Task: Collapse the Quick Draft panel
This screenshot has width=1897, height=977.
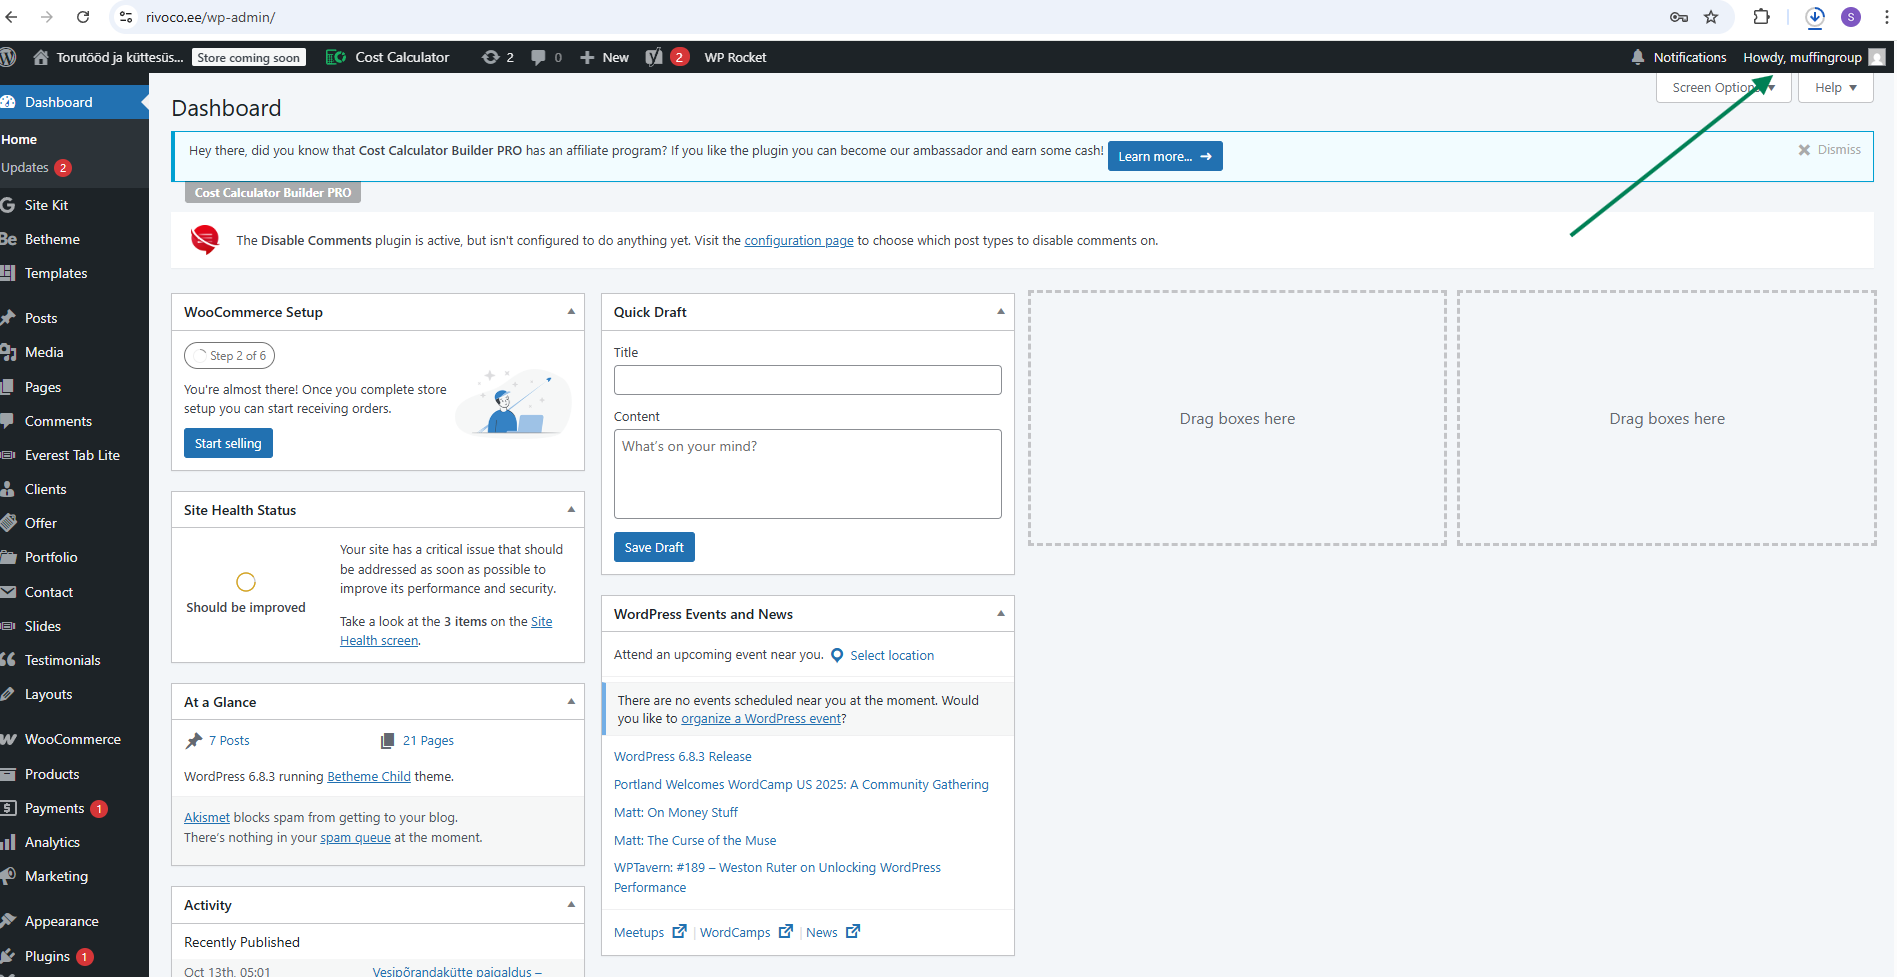Action: pos(1000,312)
